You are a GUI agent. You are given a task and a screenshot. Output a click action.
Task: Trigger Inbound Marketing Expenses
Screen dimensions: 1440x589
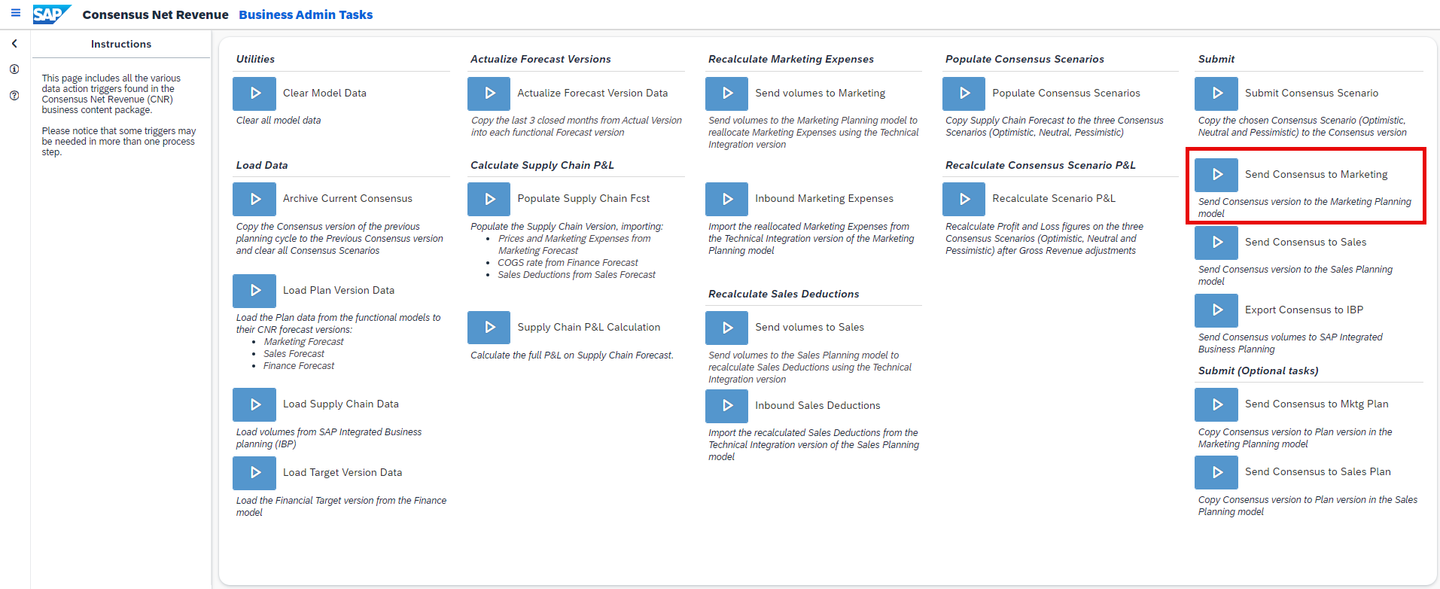pos(726,199)
